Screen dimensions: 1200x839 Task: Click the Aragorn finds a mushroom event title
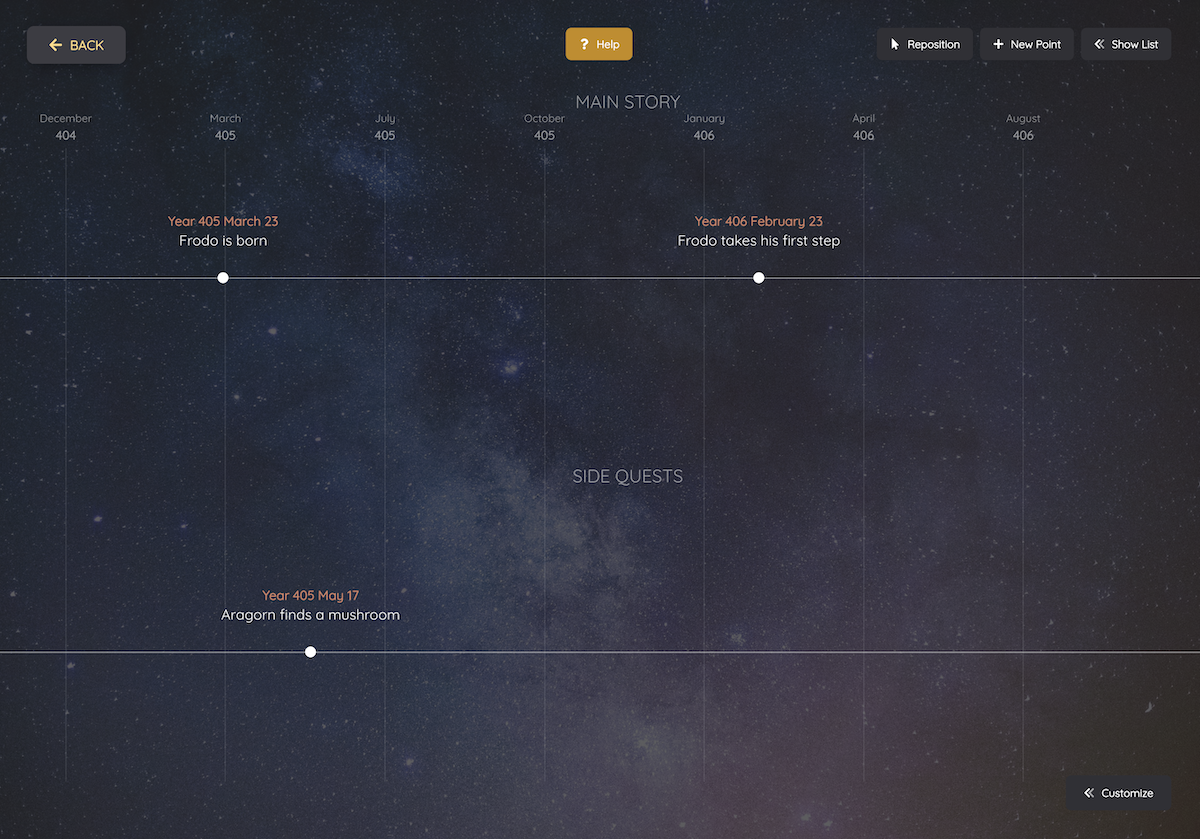310,614
